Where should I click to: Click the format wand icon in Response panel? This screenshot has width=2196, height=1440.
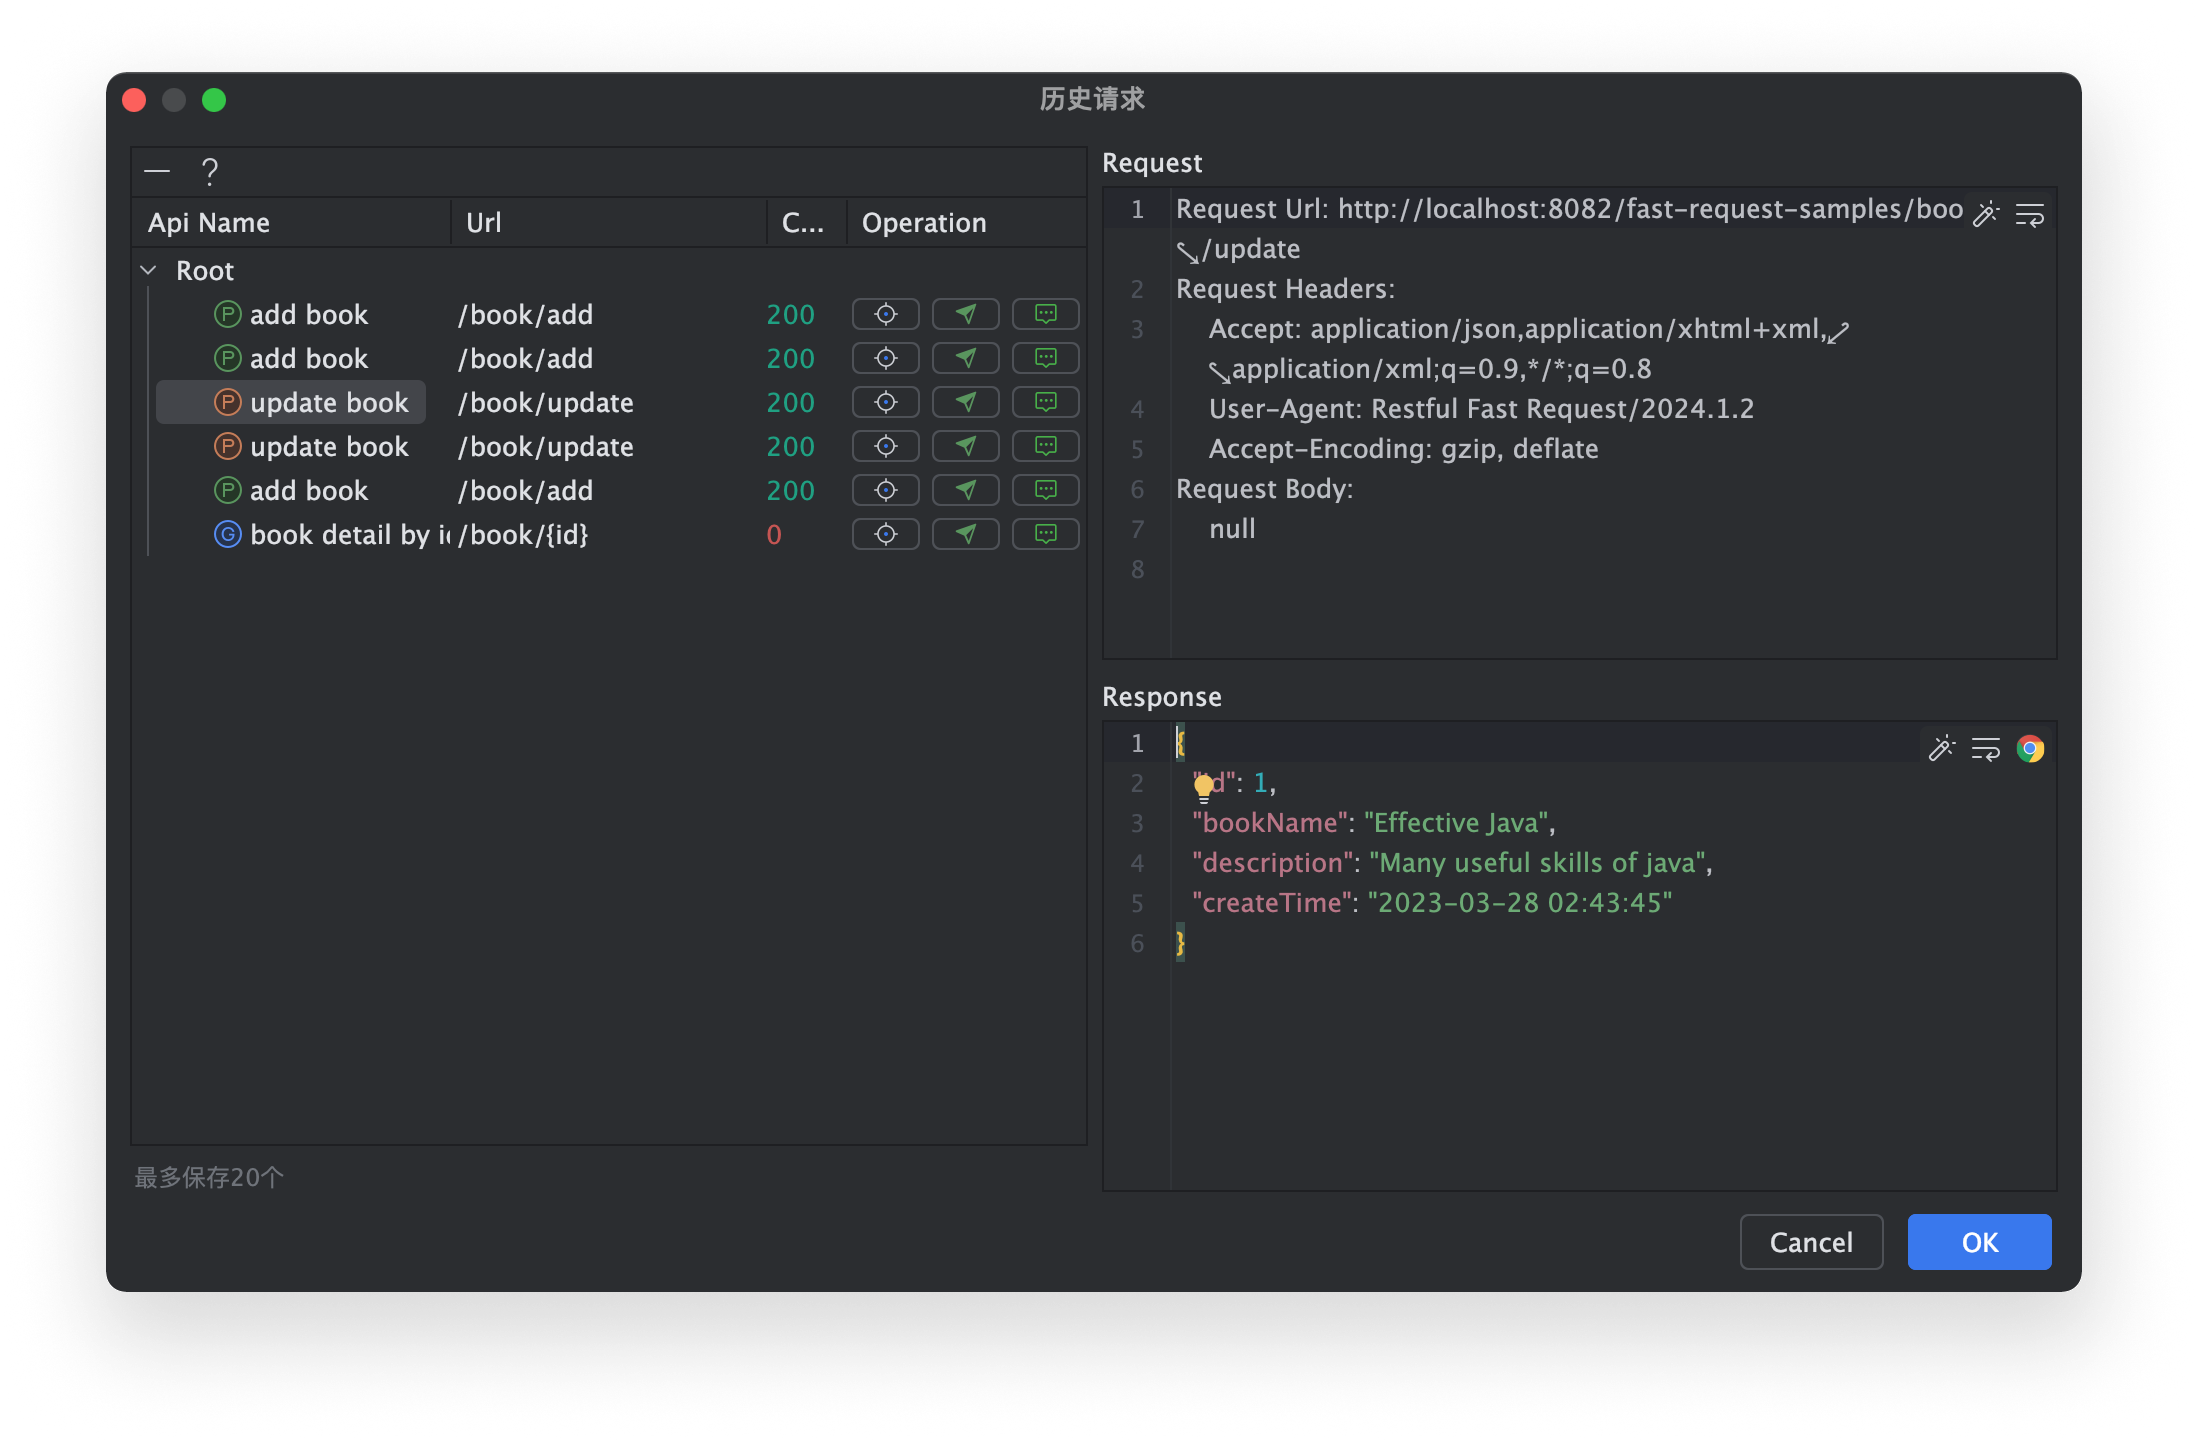1941,748
